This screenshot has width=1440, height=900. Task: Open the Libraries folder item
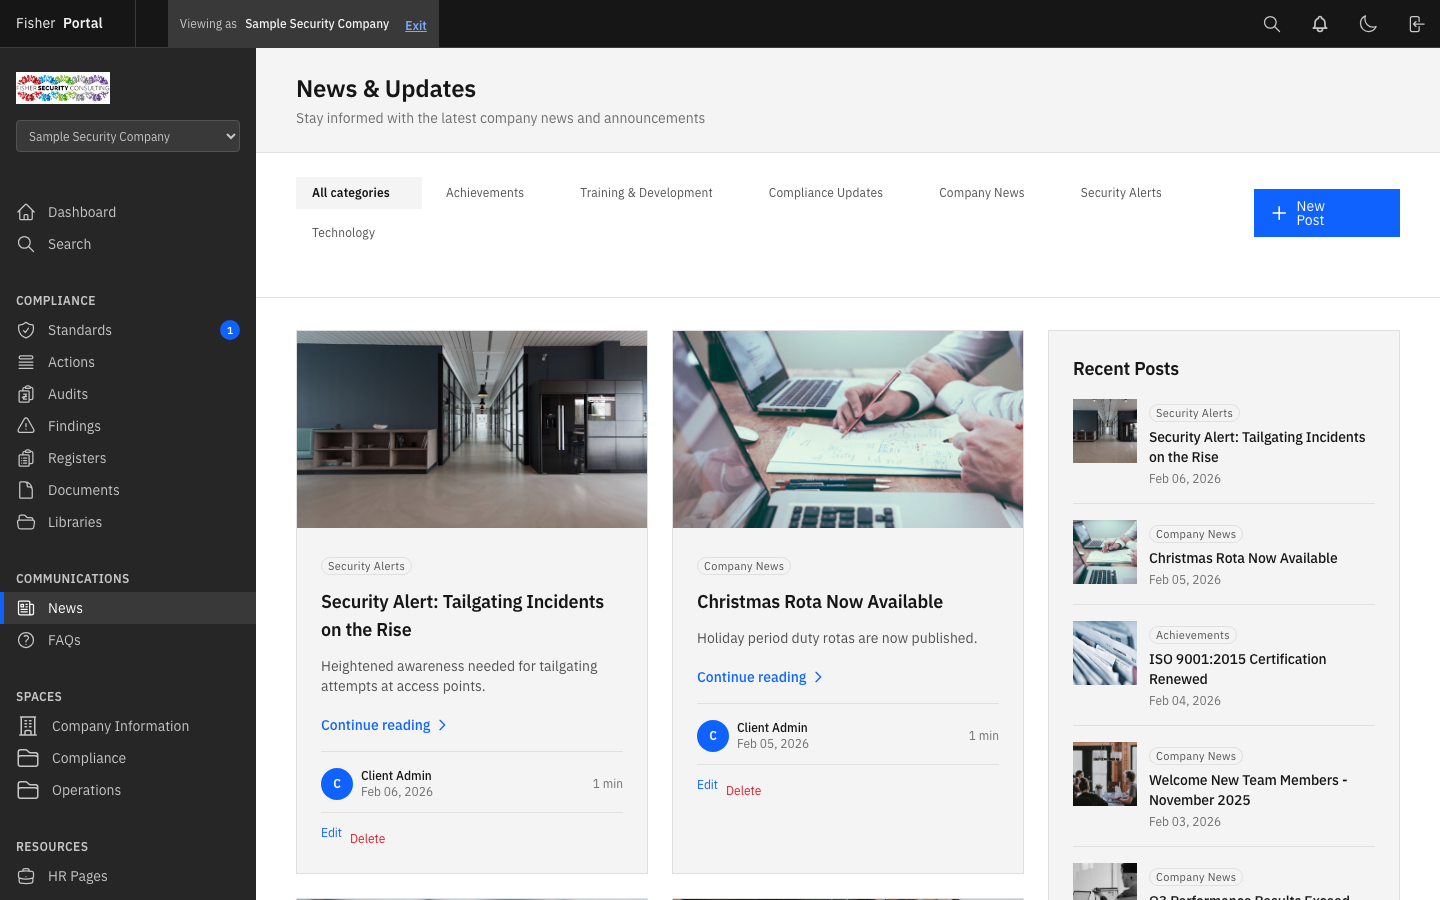click(x=75, y=522)
